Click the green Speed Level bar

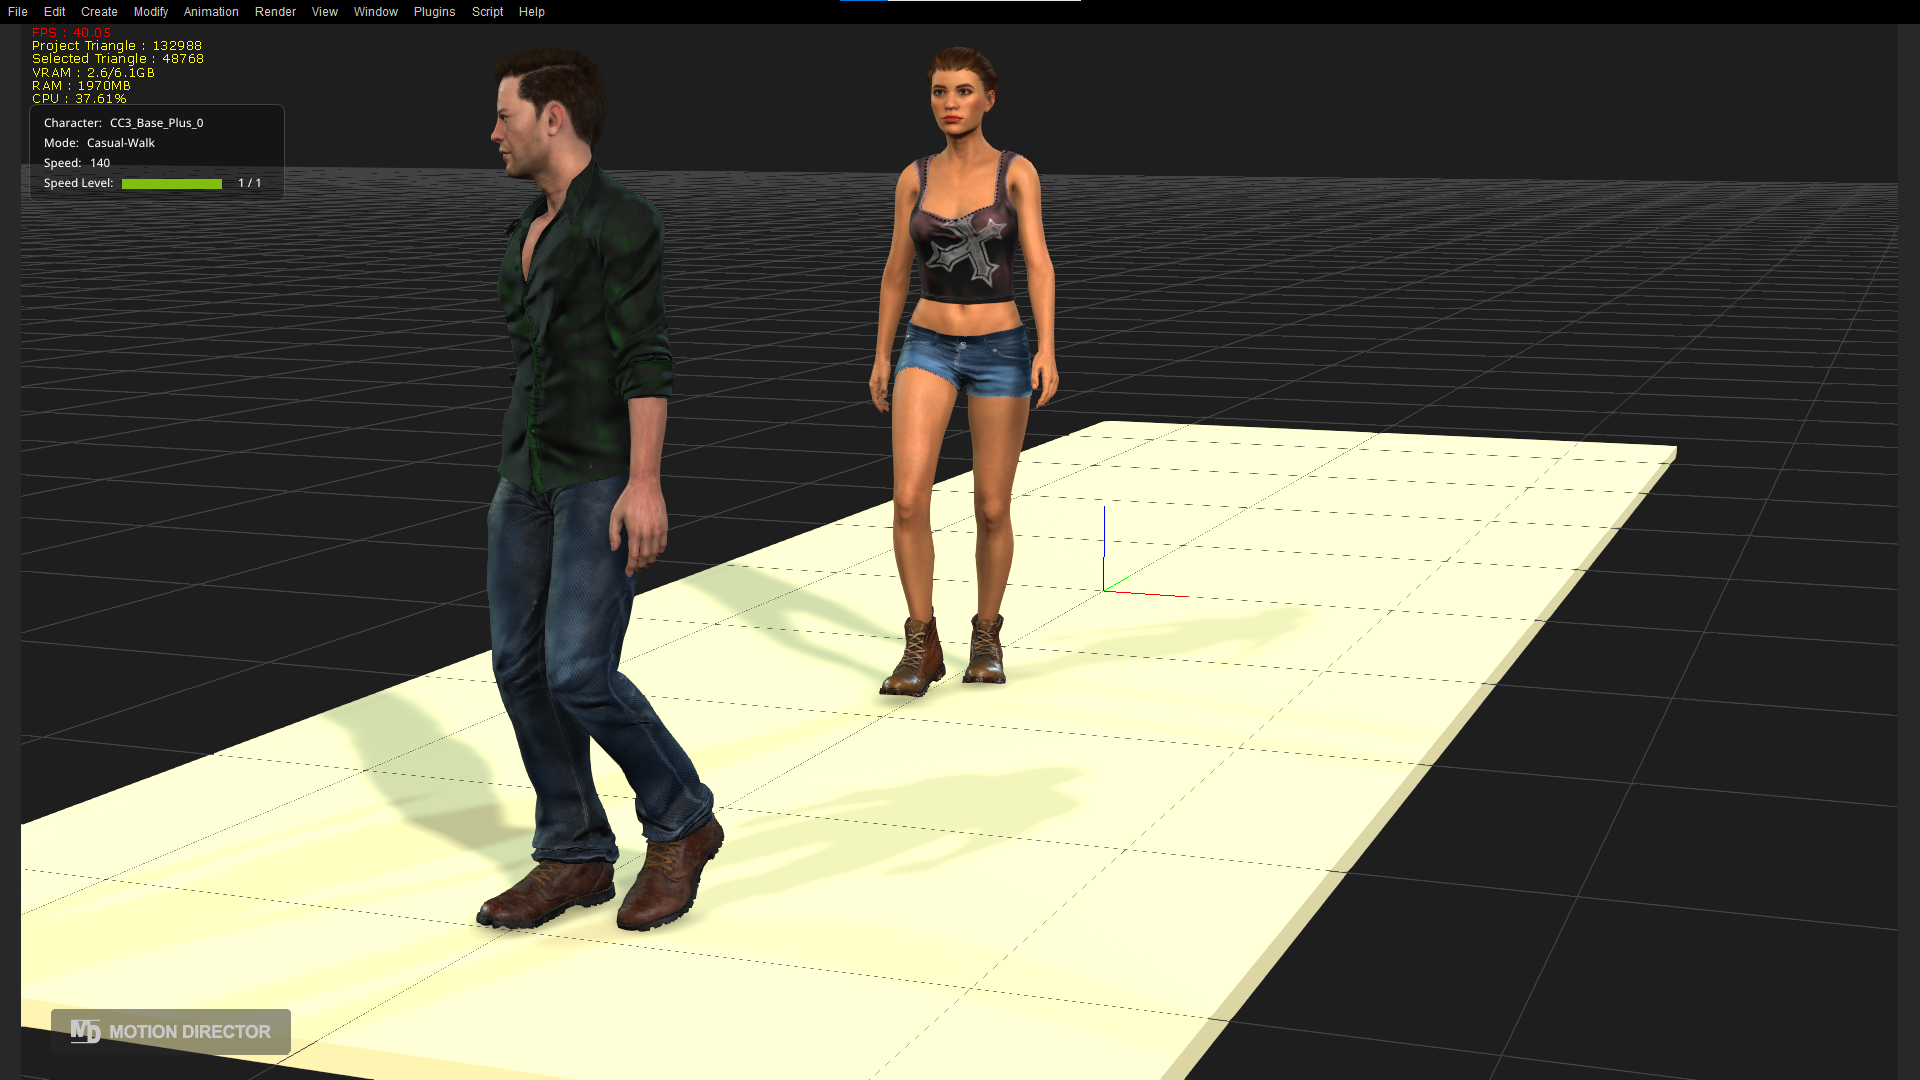171,184
